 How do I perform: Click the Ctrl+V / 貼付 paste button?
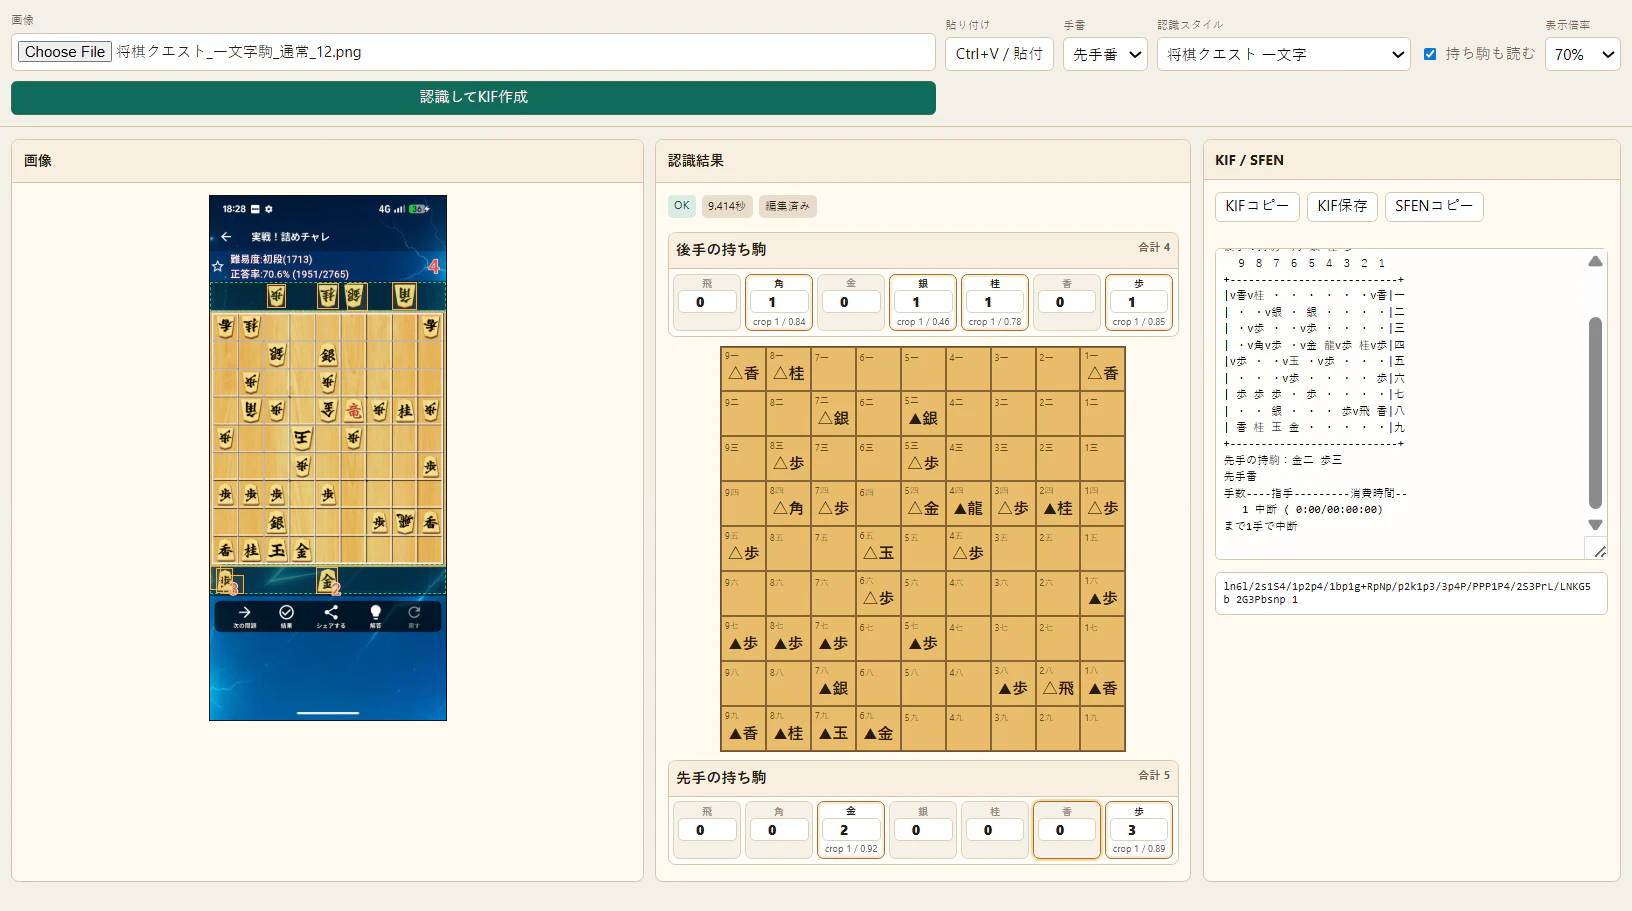pos(999,54)
